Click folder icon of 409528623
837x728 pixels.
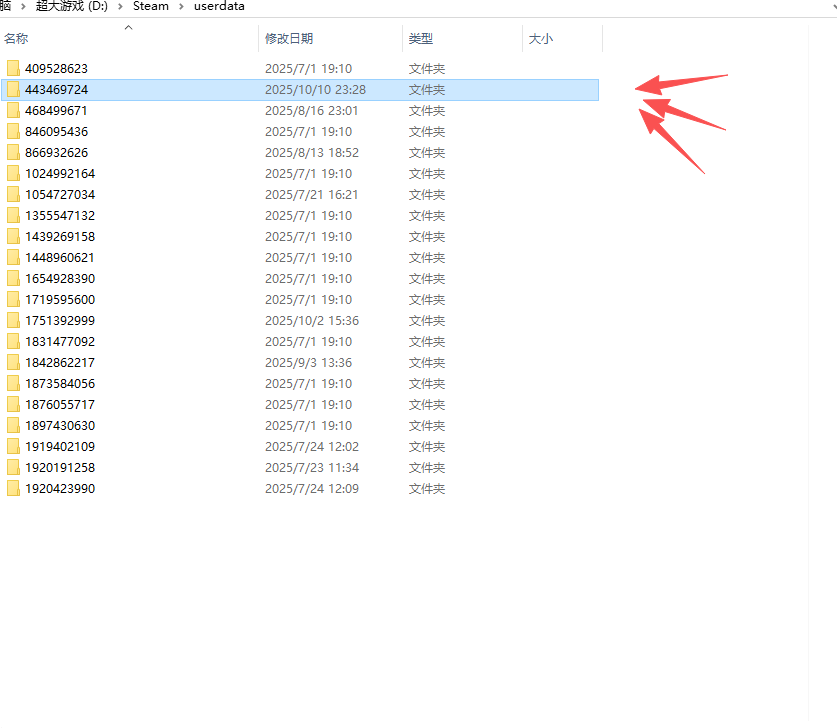click(x=13, y=69)
